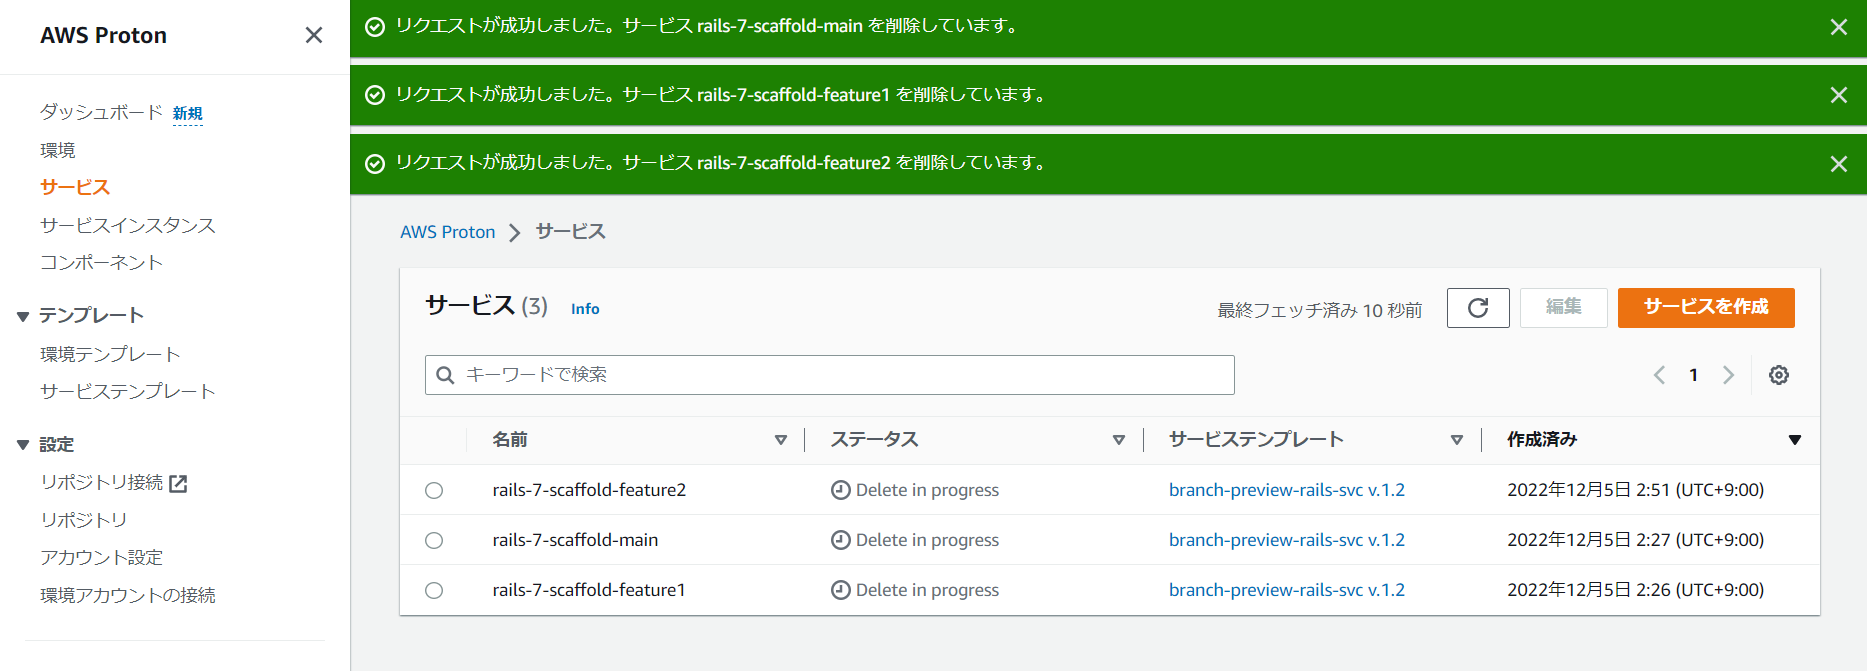1867x671 pixels.
Task: Click the 2022年12月5日 2:27 creation date
Action: [1635, 540]
